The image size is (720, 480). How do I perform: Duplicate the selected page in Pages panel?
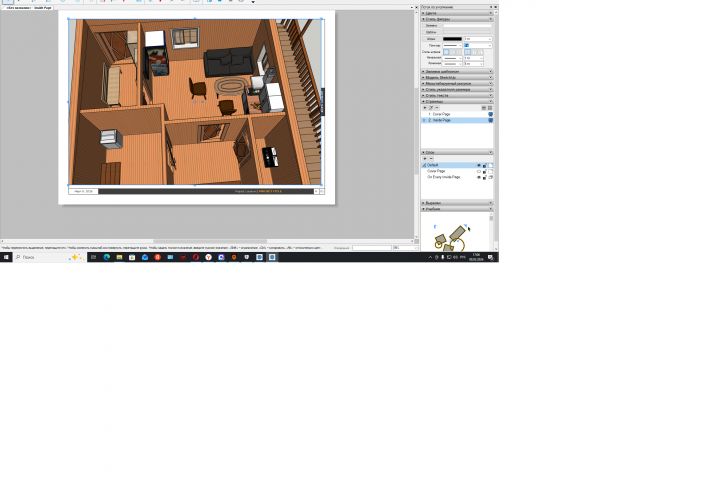pos(431,107)
